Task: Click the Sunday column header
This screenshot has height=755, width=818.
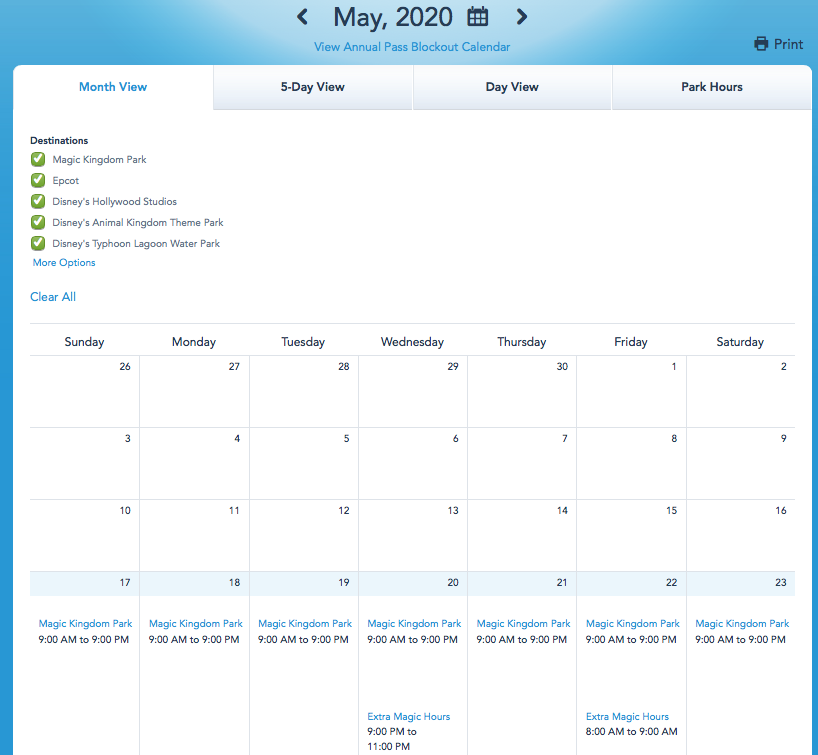Action: tap(85, 342)
